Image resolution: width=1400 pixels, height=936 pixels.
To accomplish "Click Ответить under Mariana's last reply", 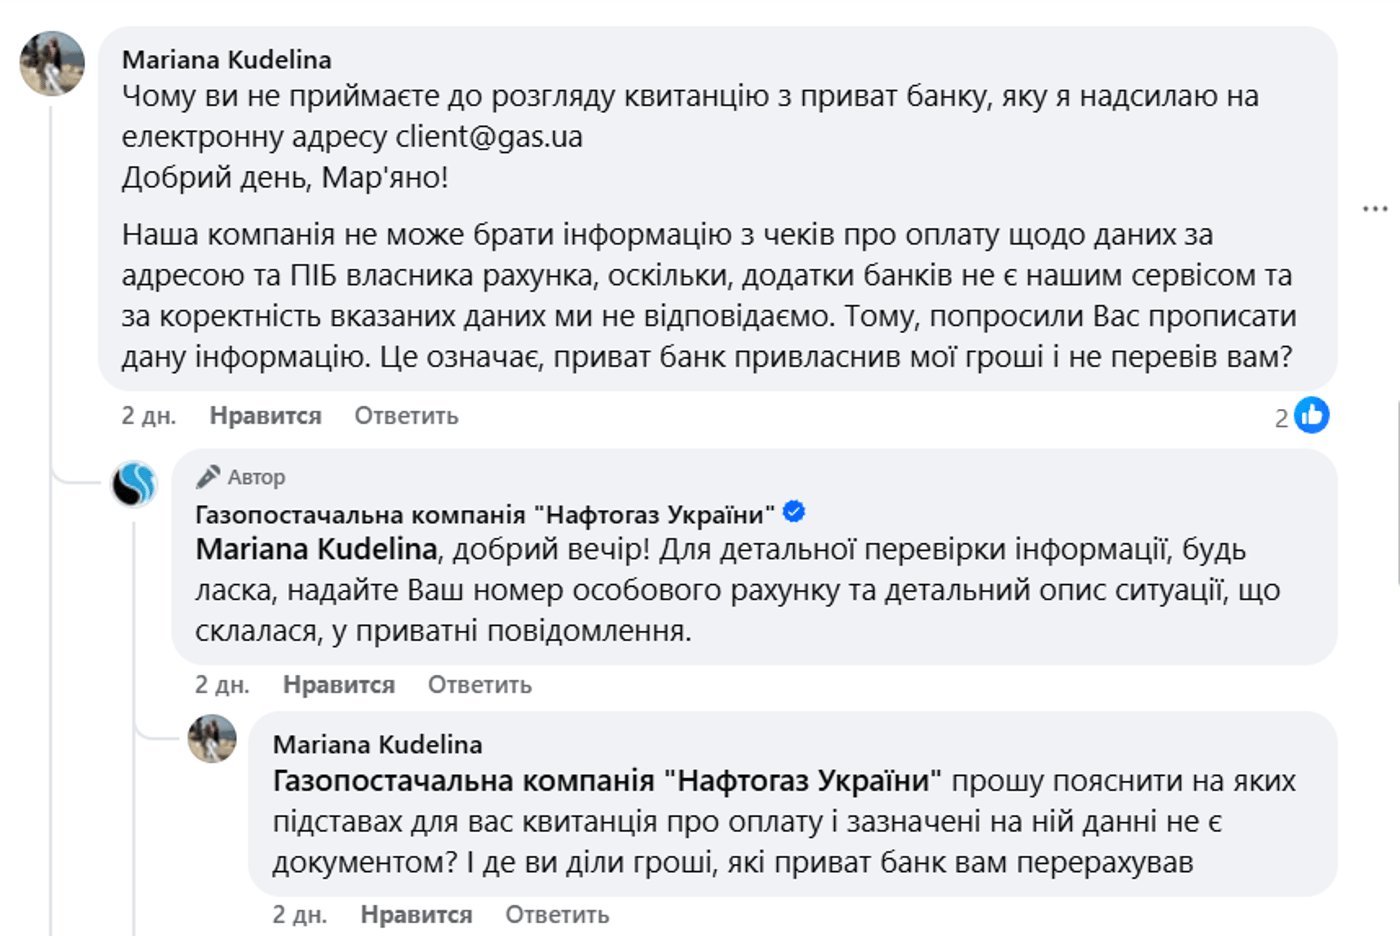I will pos(556,914).
